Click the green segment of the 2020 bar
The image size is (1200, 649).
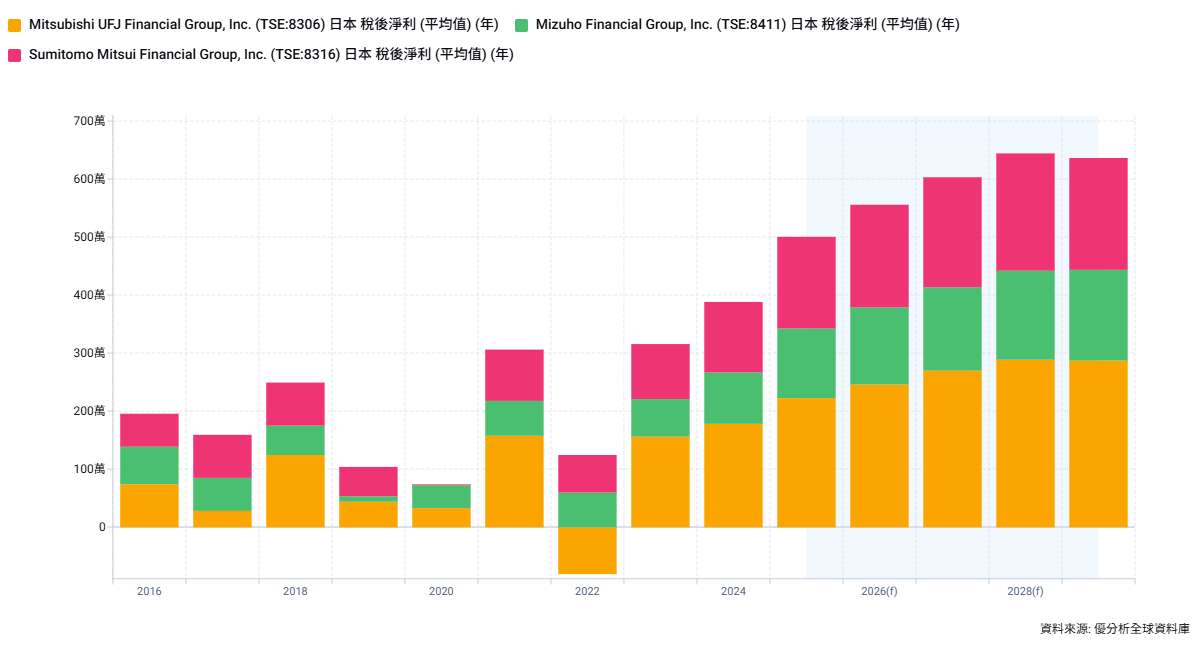[441, 496]
